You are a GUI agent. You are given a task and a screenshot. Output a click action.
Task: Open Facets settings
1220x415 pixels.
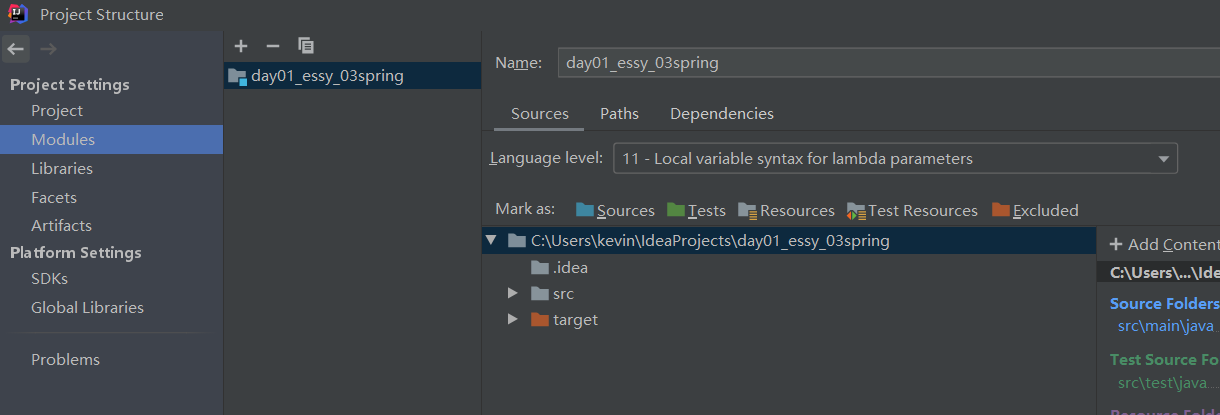point(111,198)
